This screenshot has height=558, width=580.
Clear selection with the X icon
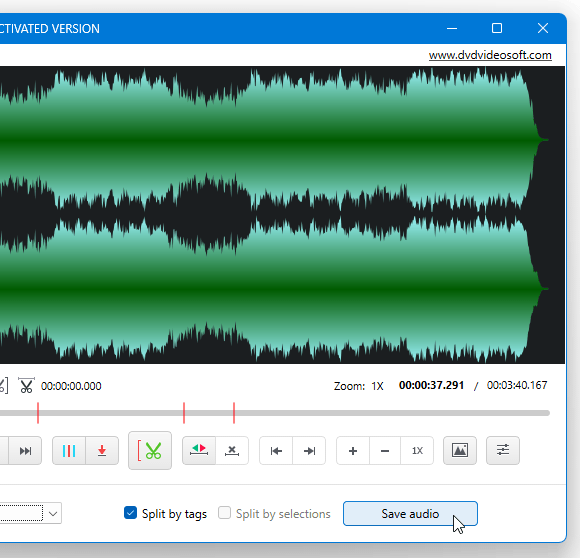click(x=232, y=451)
